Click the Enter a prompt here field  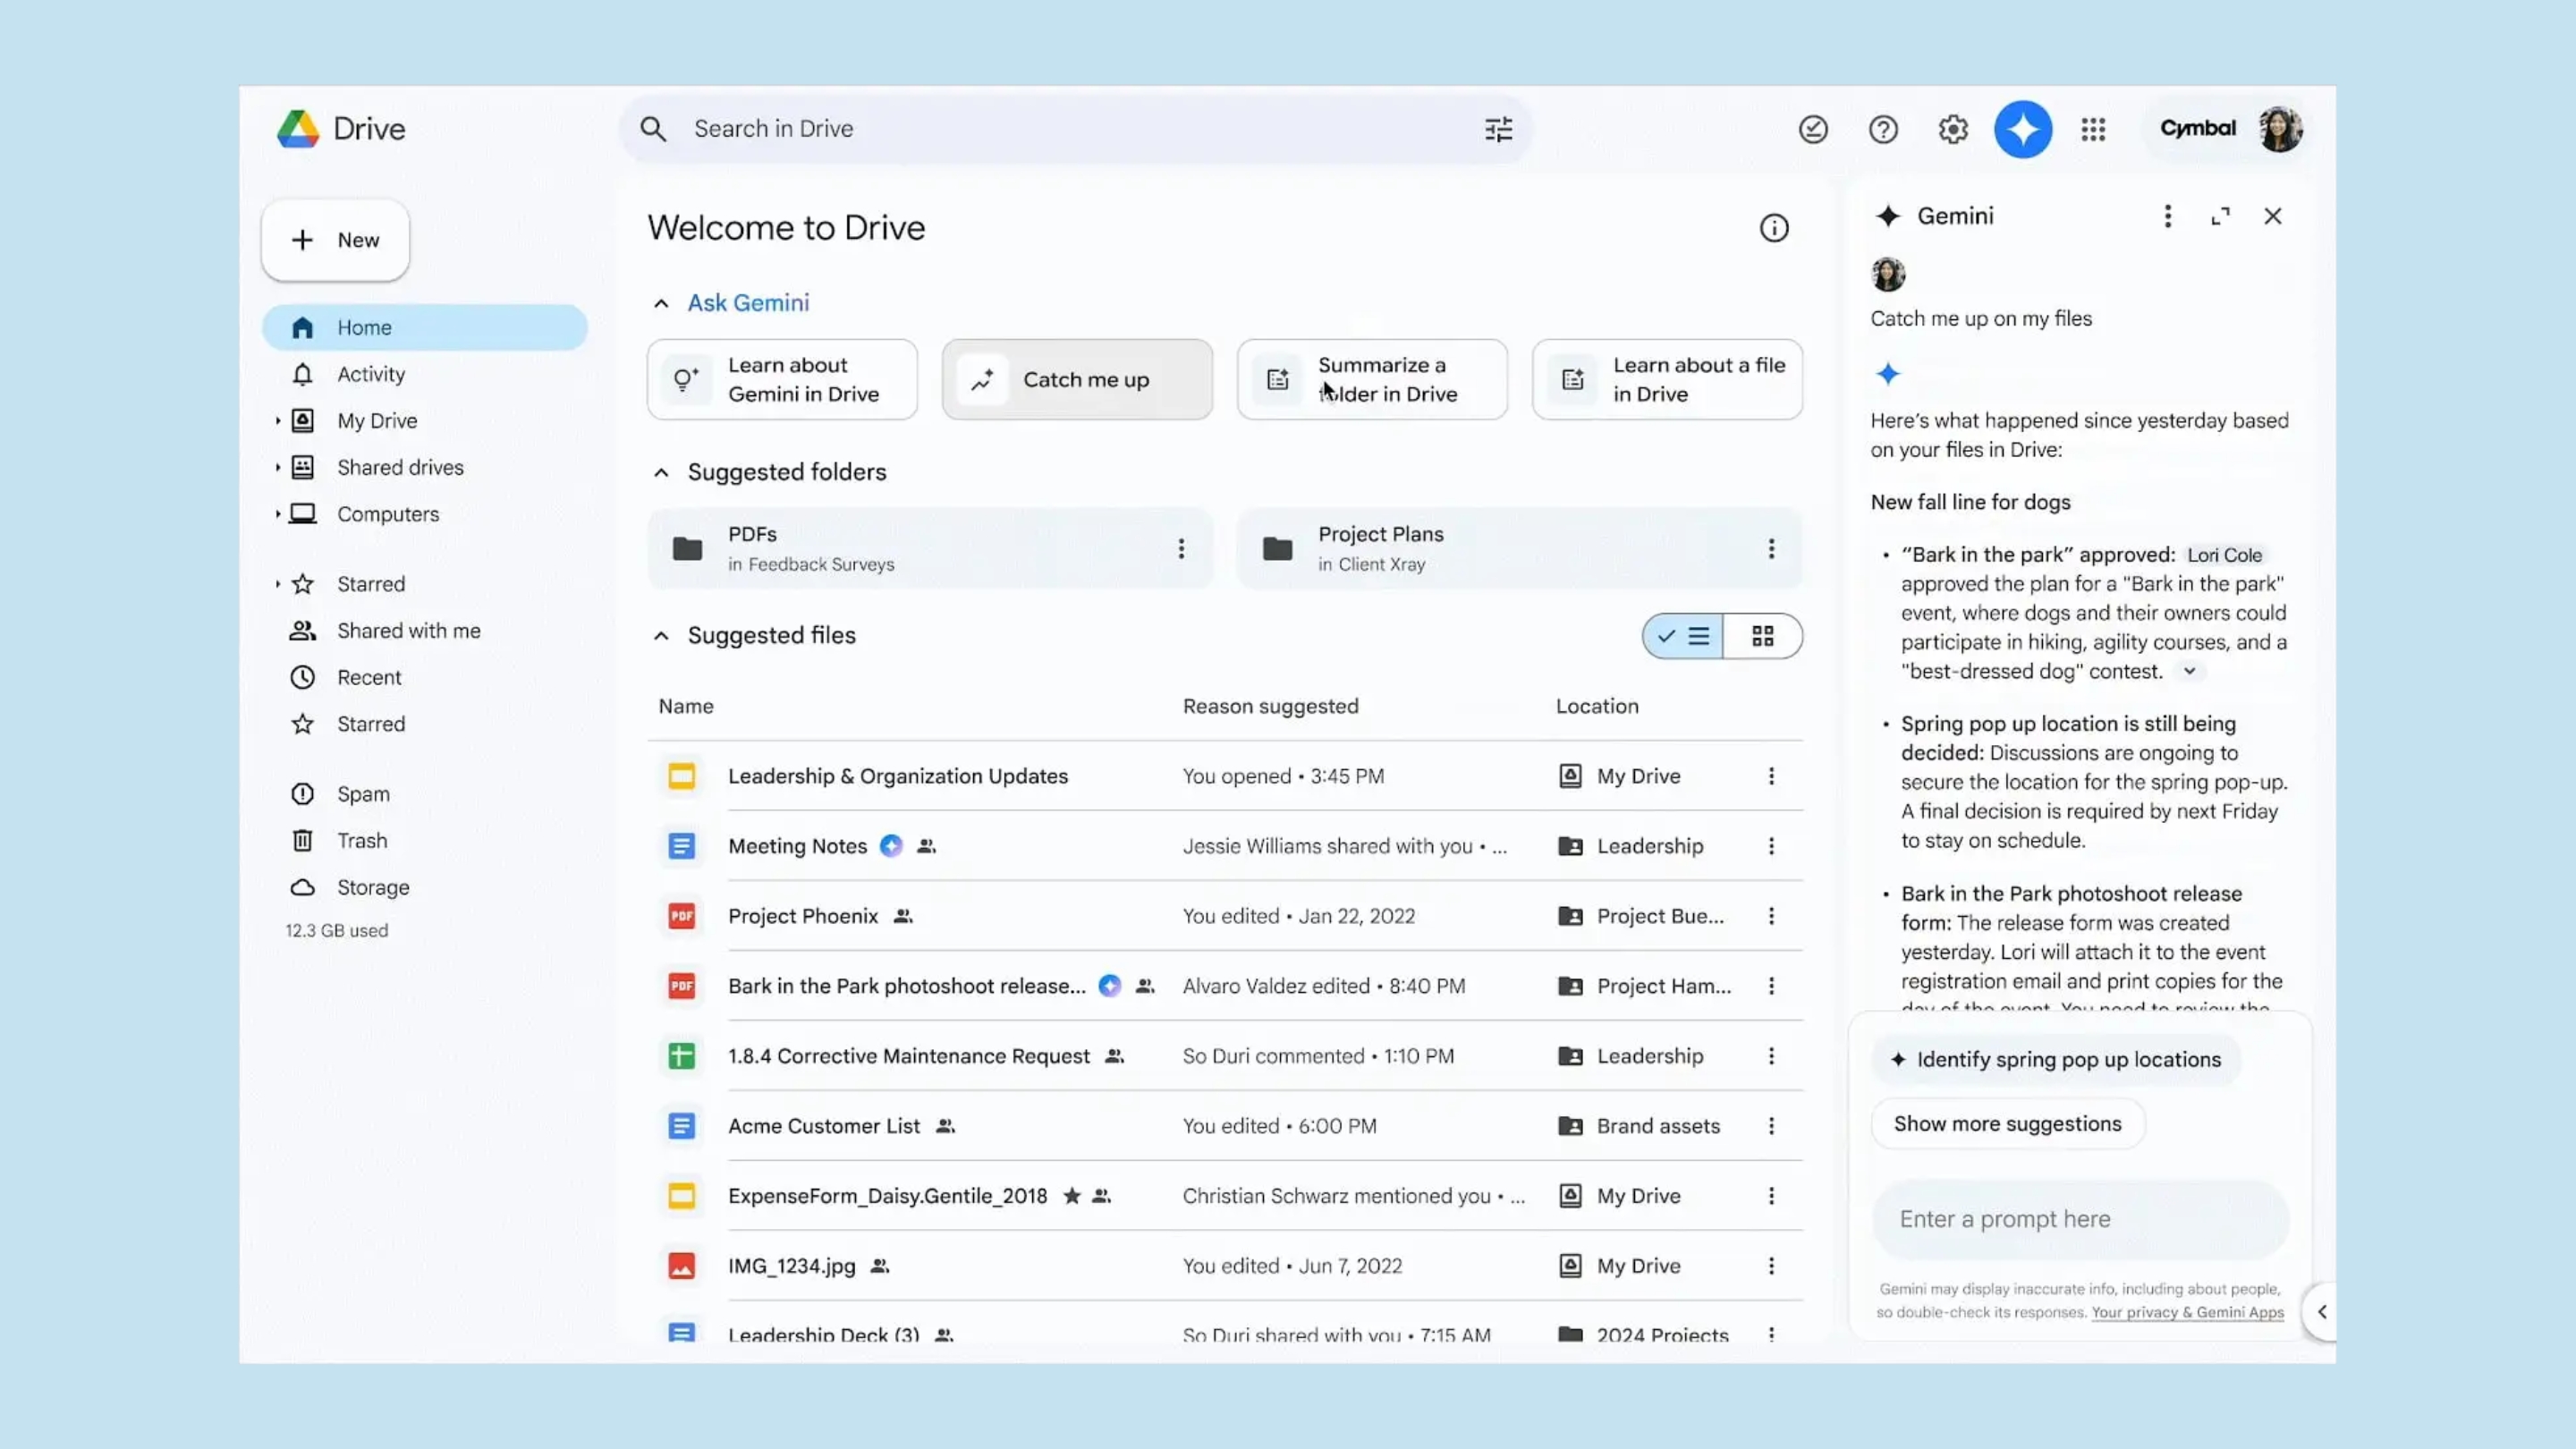click(x=2080, y=1220)
